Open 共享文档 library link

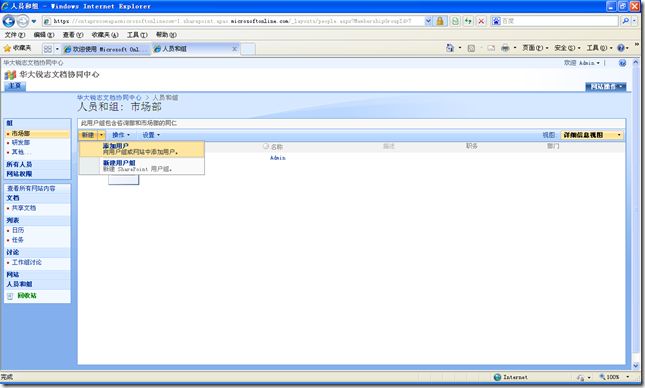[24, 208]
